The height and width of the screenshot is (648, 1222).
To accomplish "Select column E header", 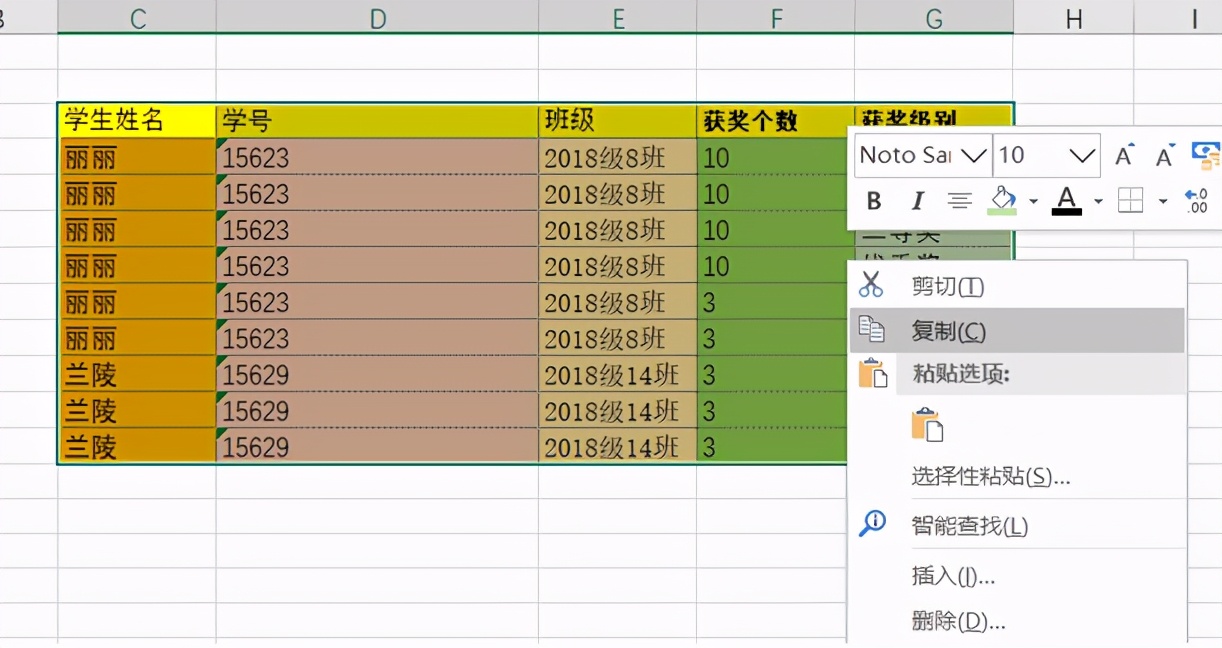I will [x=618, y=18].
